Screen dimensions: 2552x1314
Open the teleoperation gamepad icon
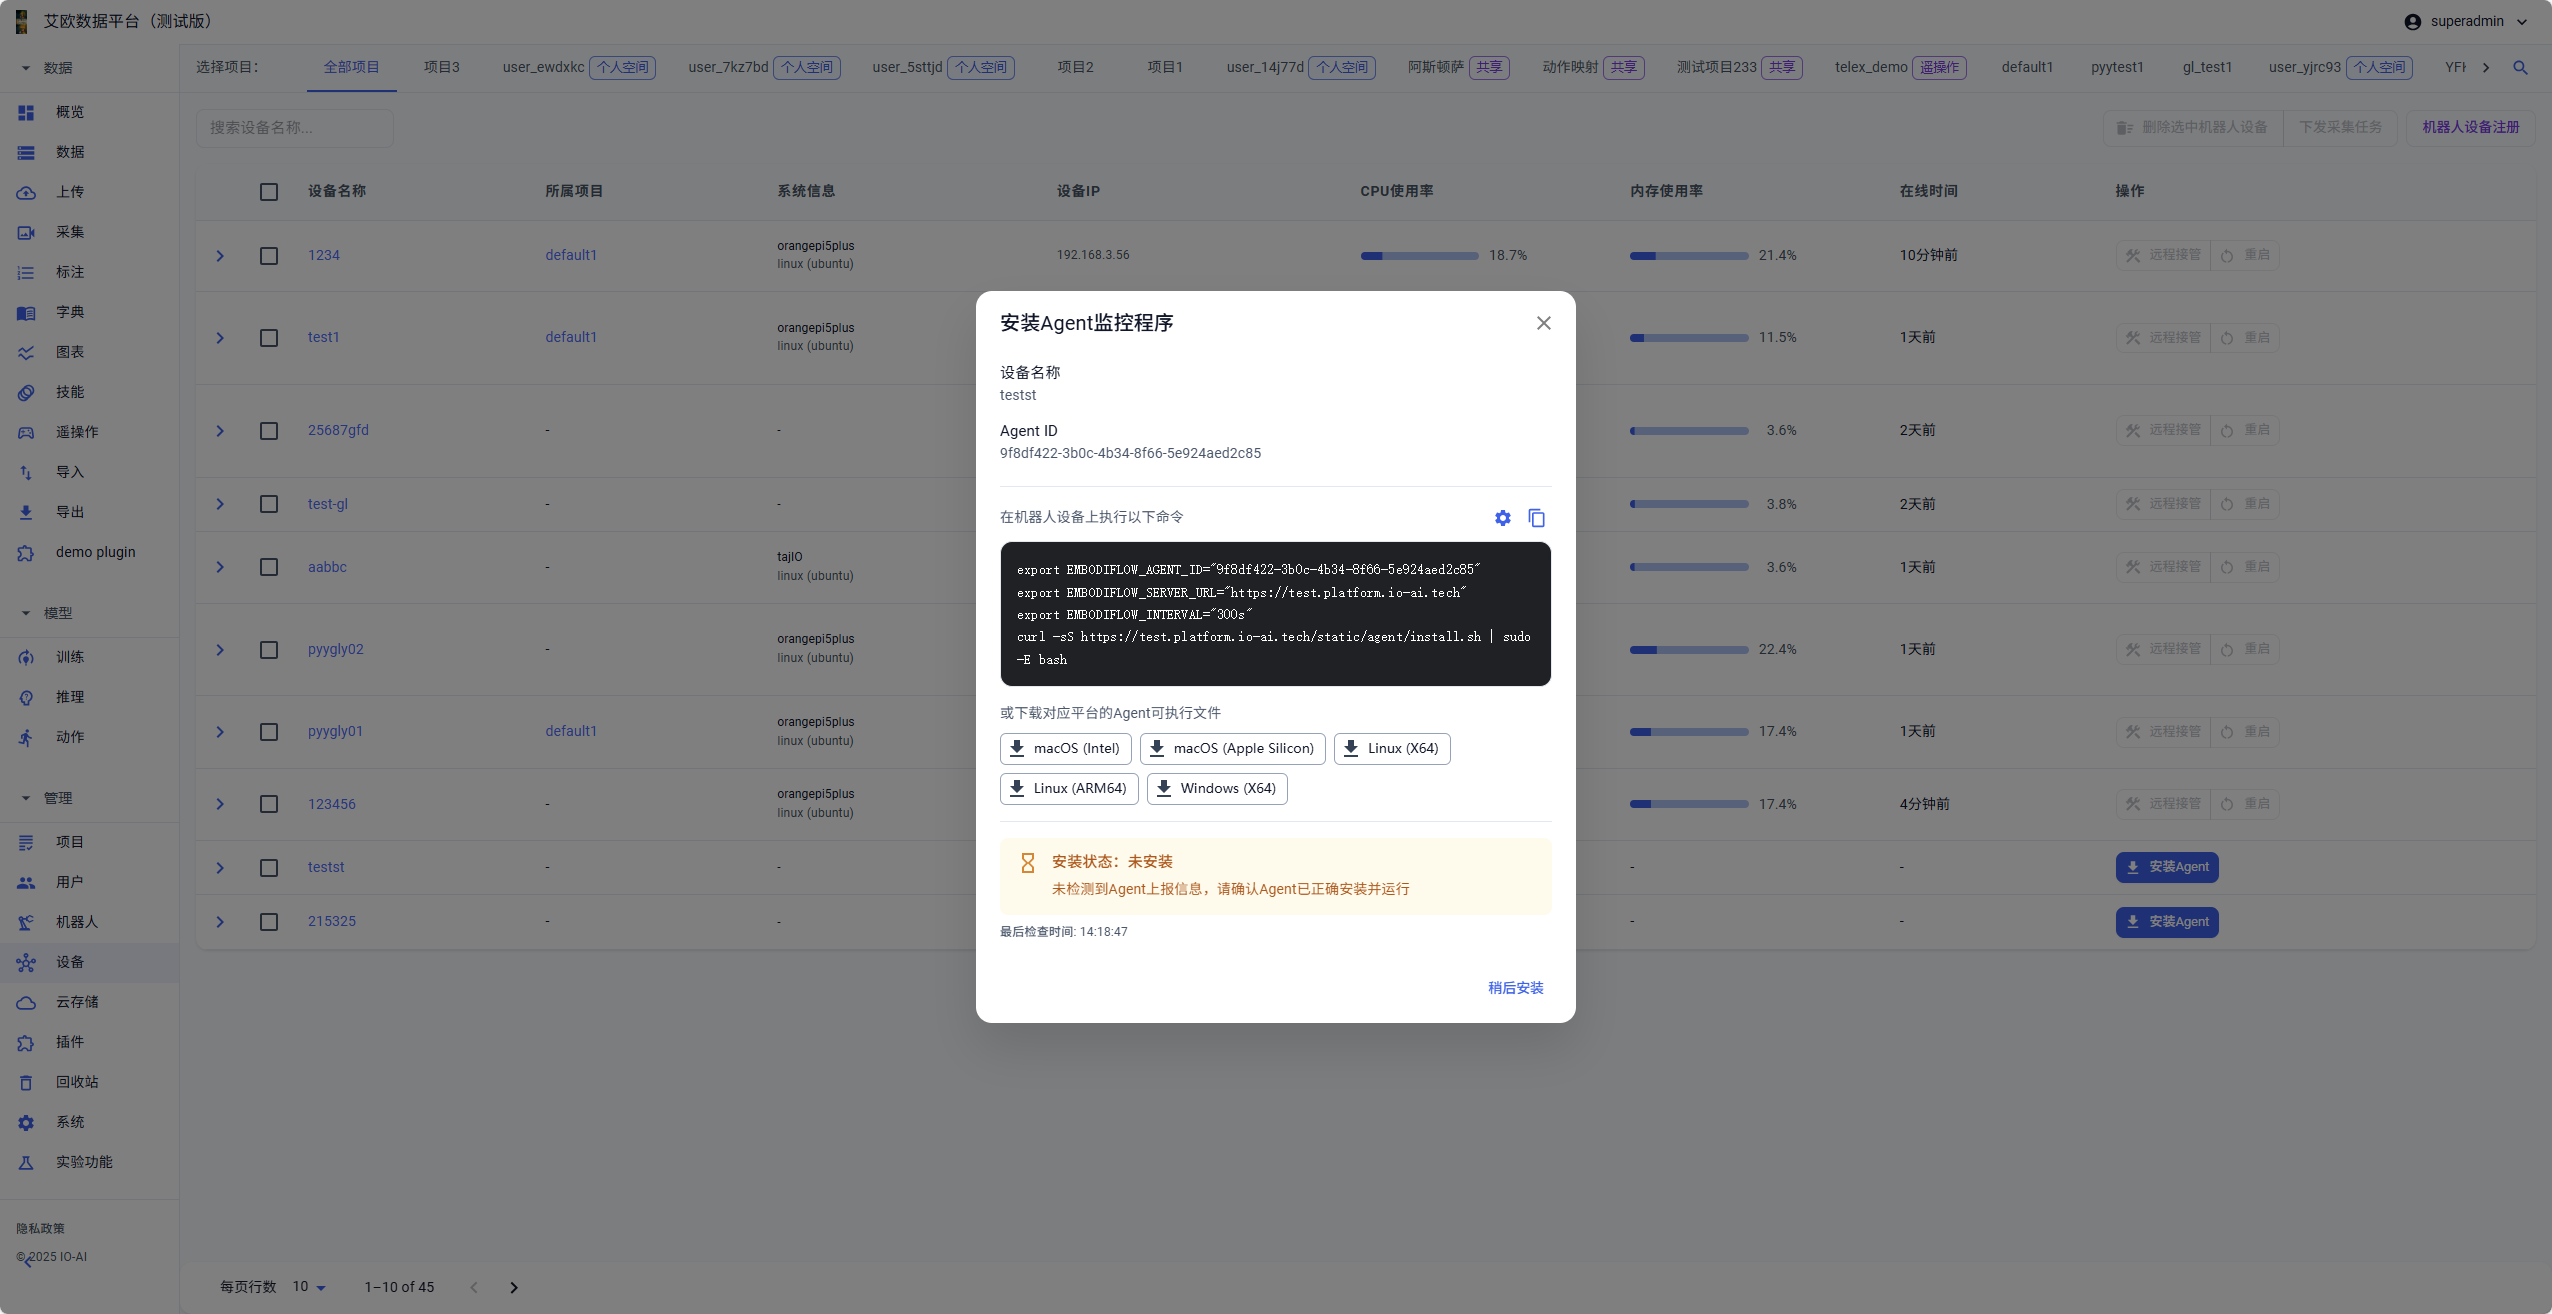[26, 432]
